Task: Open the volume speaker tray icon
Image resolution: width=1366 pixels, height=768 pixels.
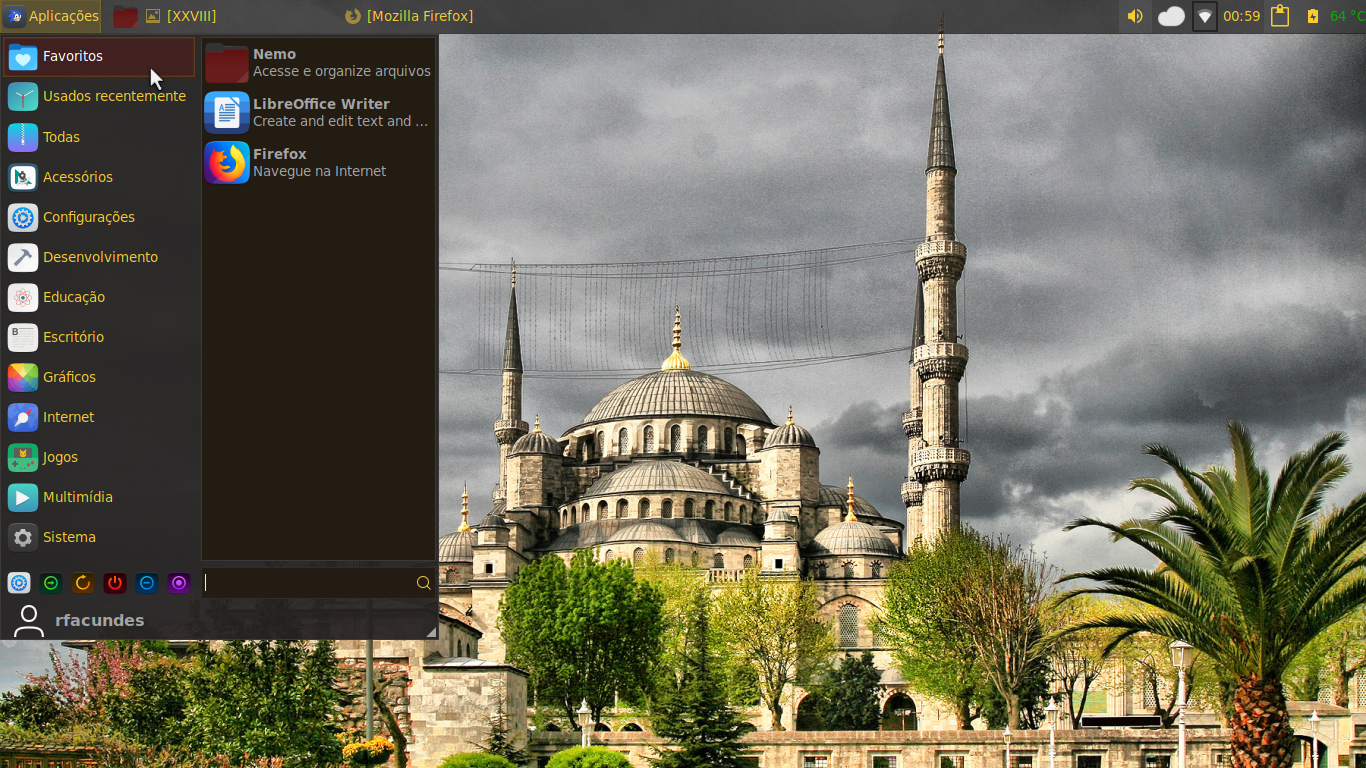Action: coord(1135,16)
